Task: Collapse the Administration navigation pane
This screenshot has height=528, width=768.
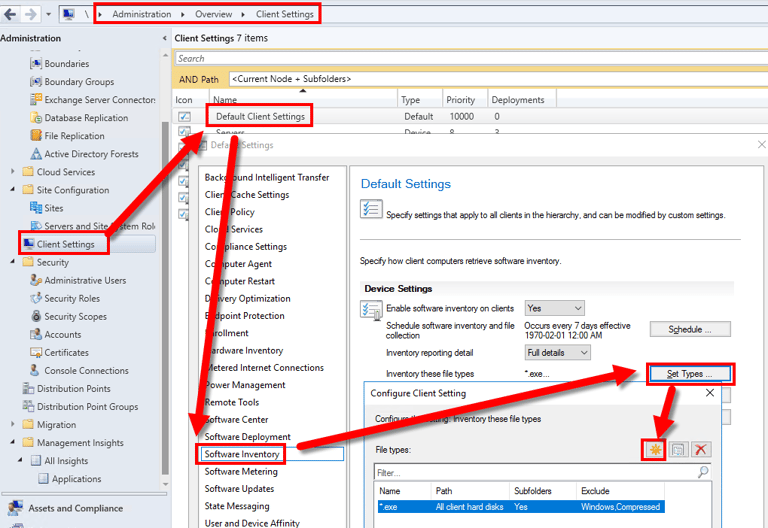Action: [165, 38]
